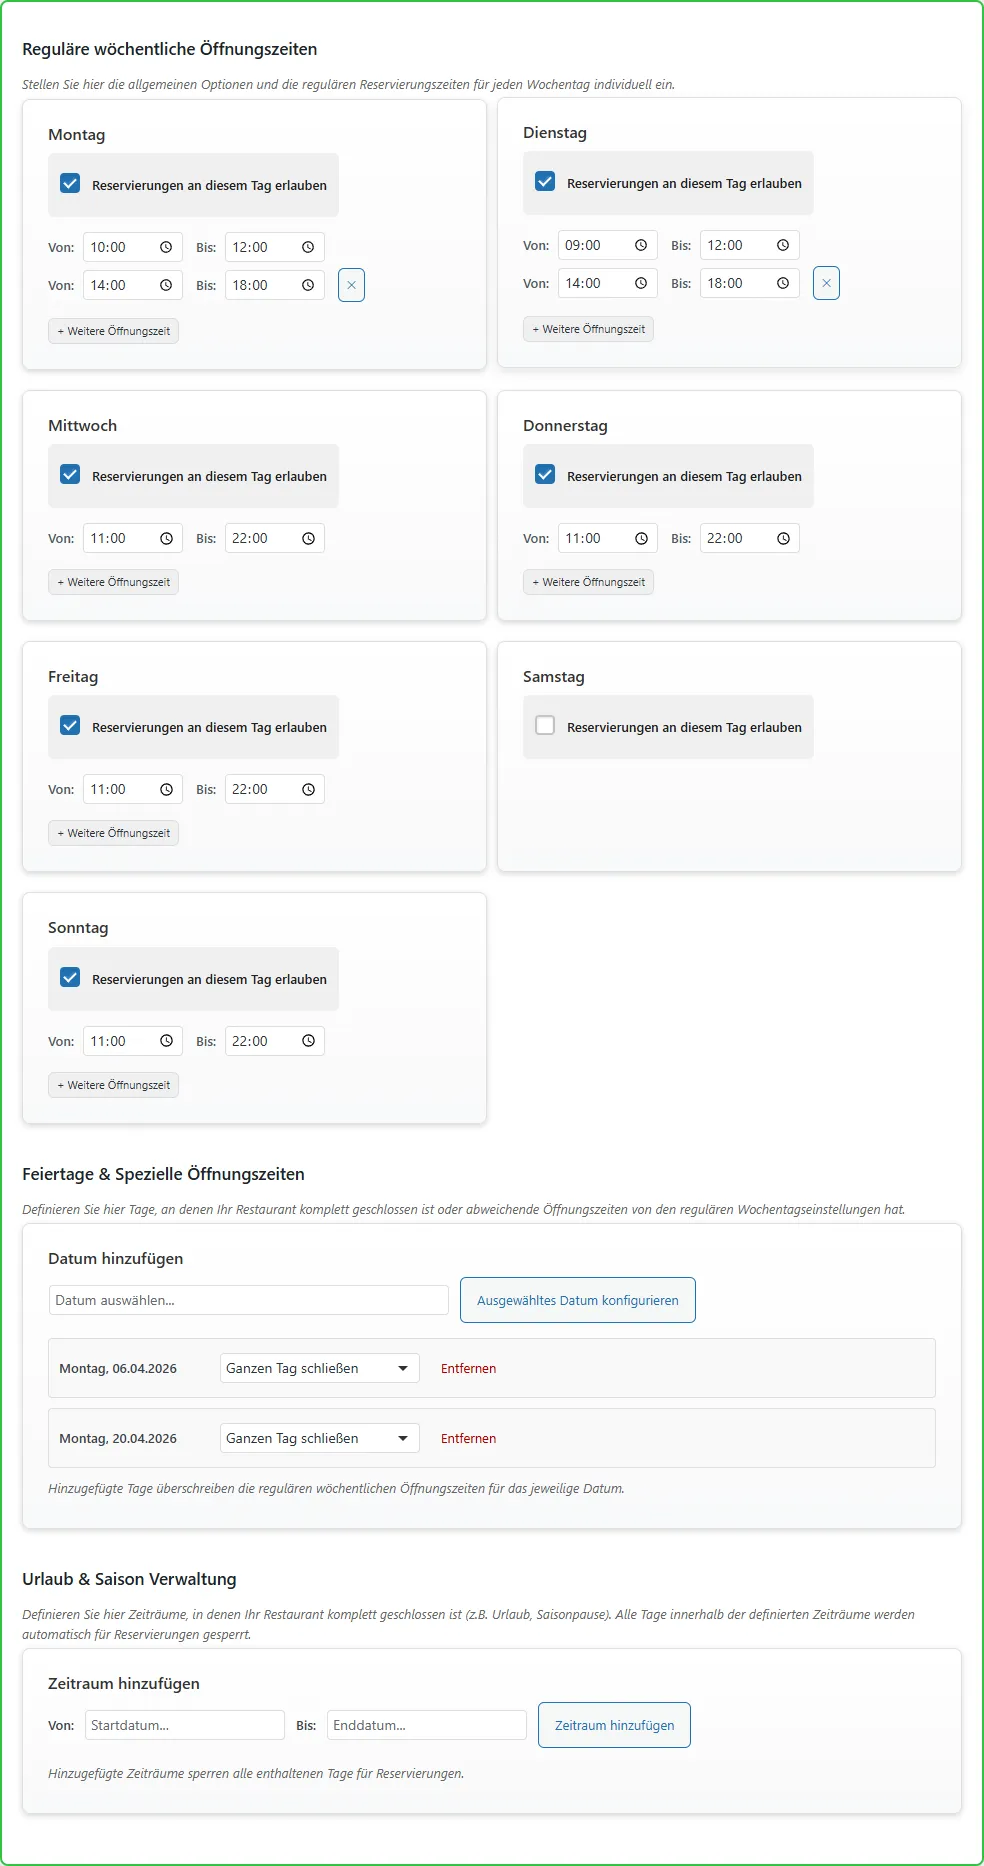Click Entfernen for Montag, 20.04.2026
Screen dimensions: 984x1866
click(468, 1438)
